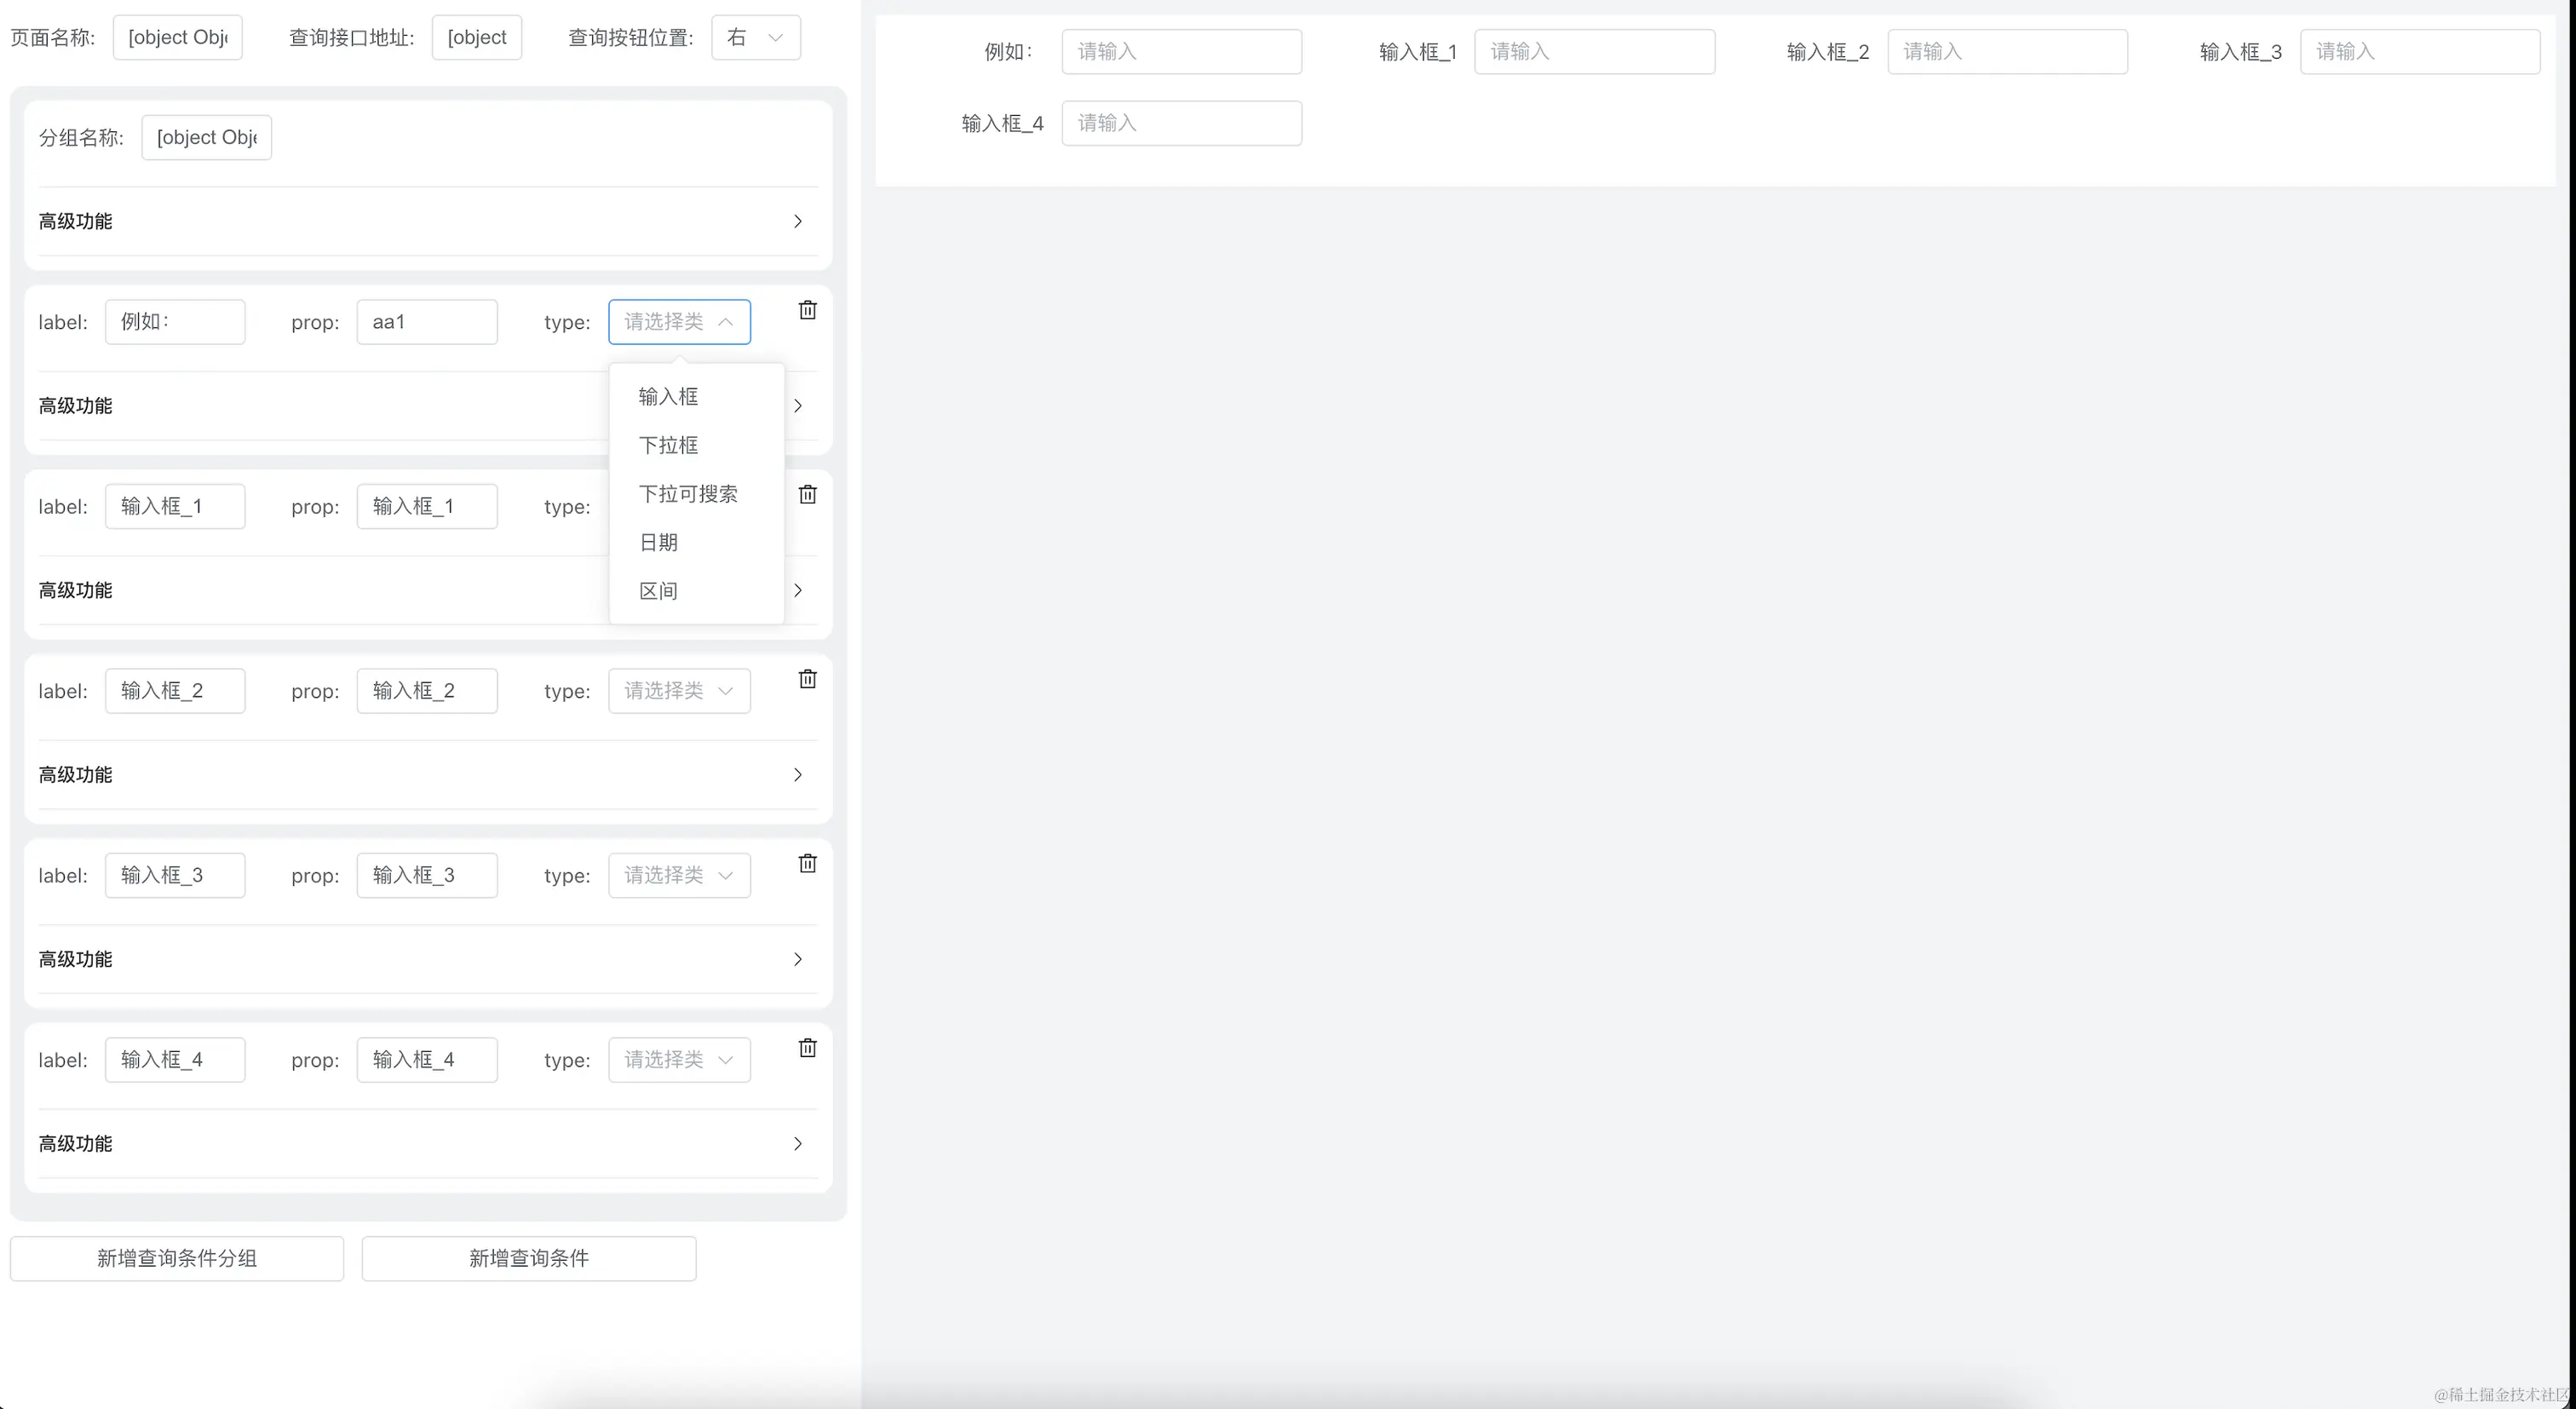2576x1409 pixels.
Task: Open type dropdown in 输入框_3 row
Action: tap(679, 875)
